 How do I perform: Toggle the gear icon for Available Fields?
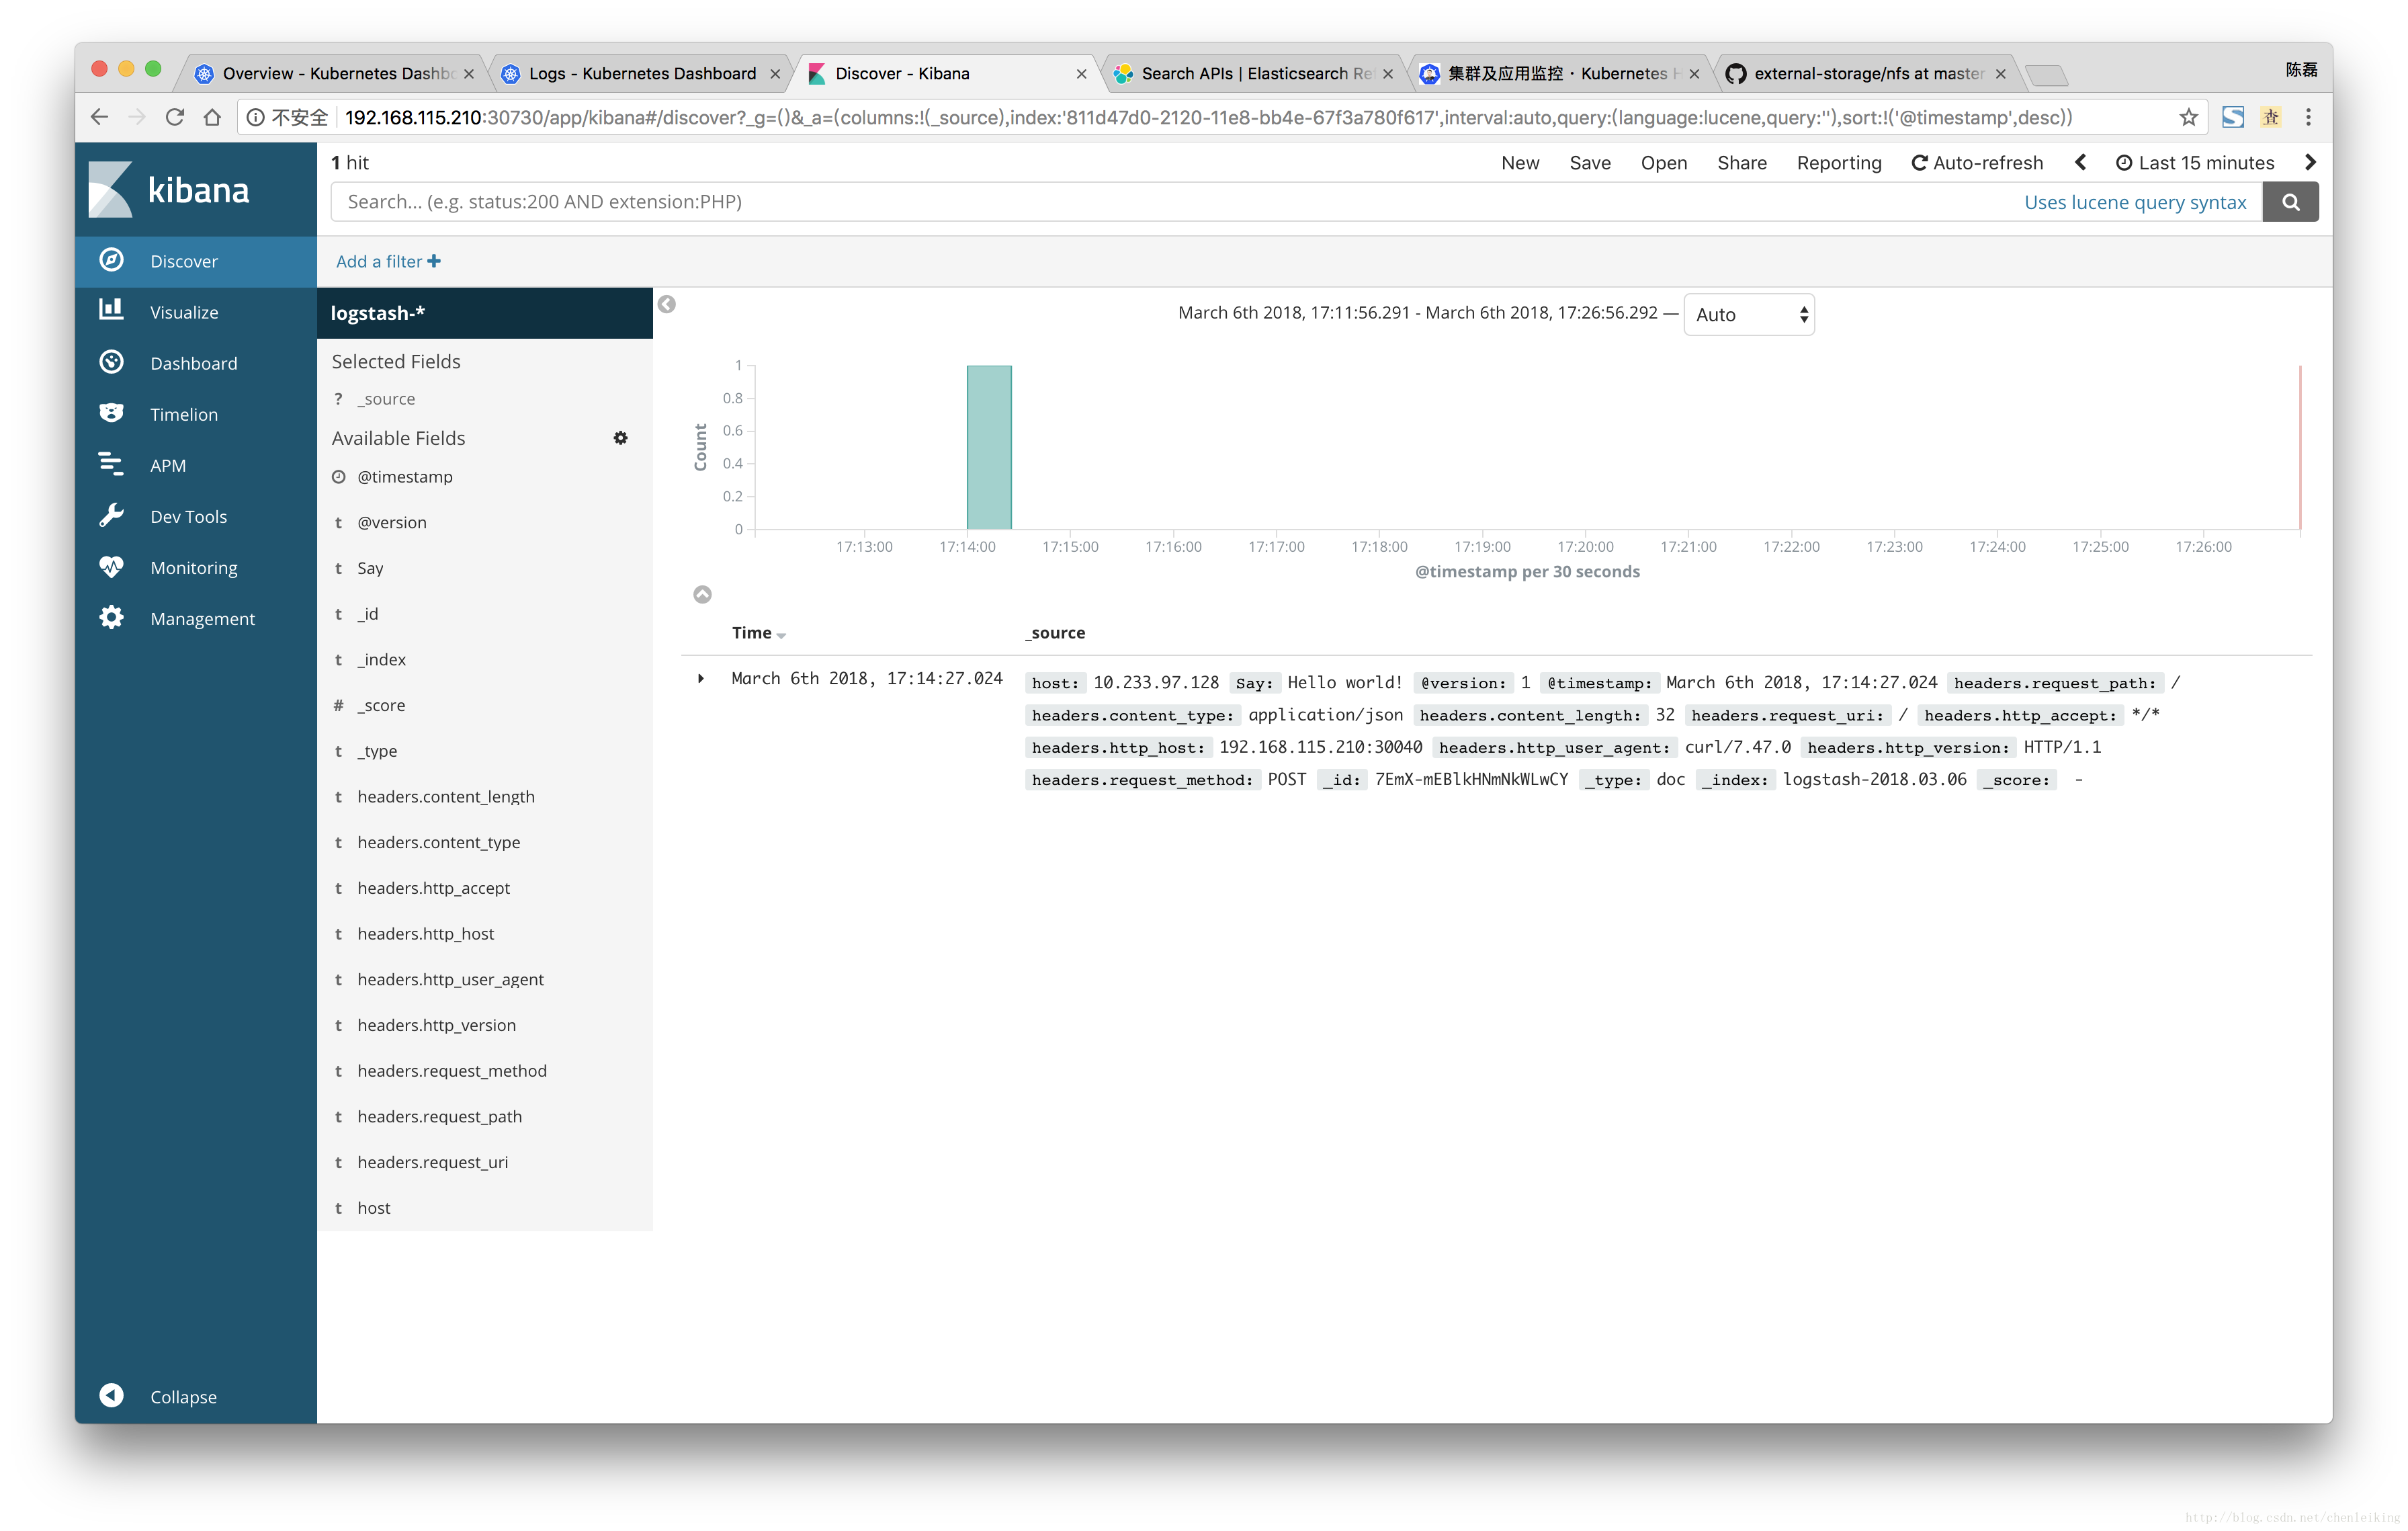(x=623, y=437)
